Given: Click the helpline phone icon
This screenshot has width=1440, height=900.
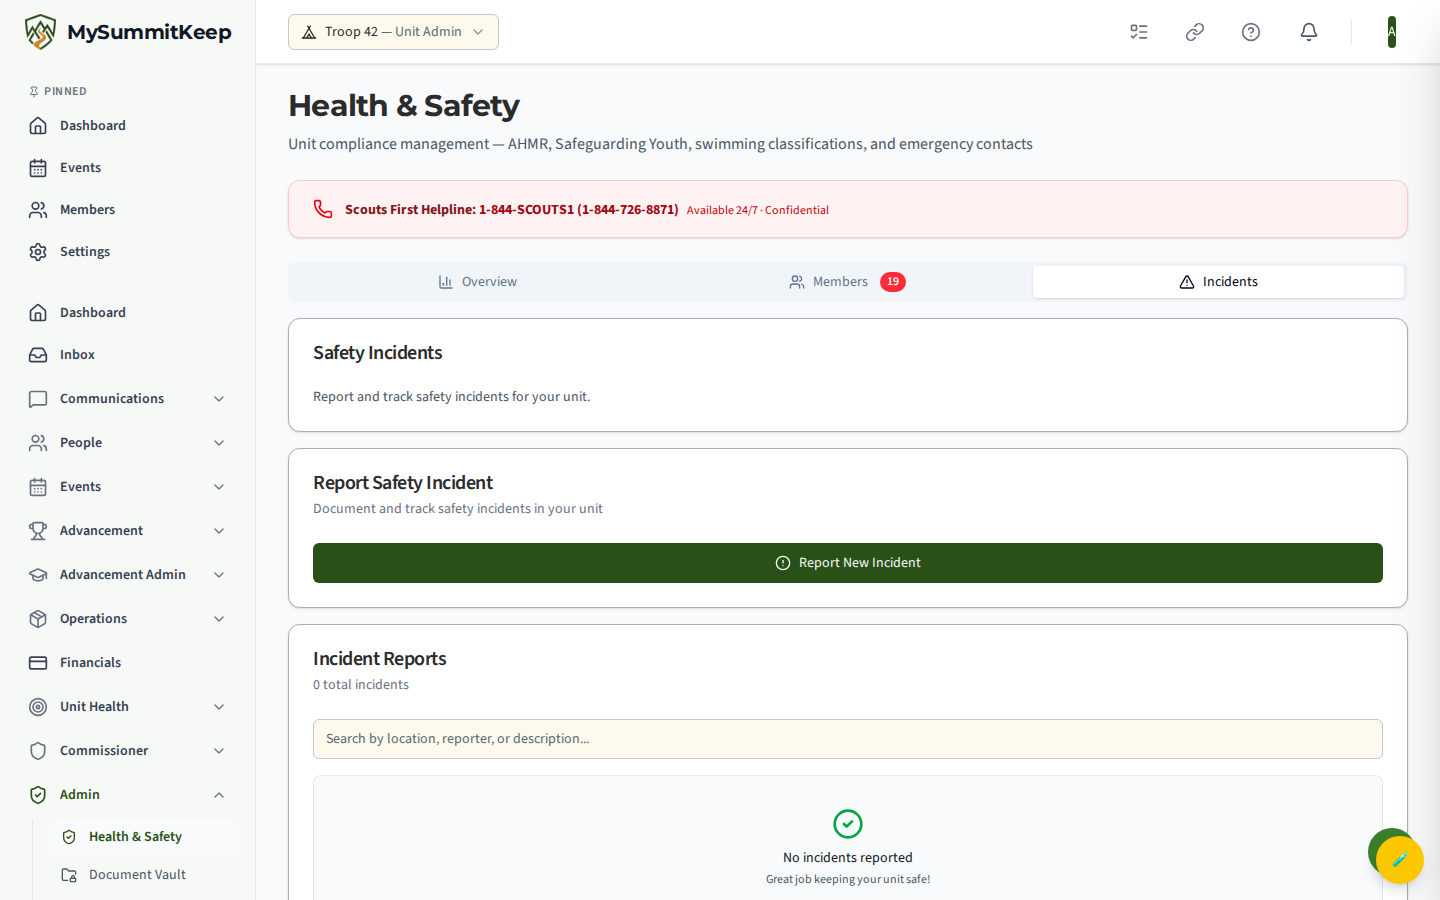Looking at the screenshot, I should click(323, 209).
